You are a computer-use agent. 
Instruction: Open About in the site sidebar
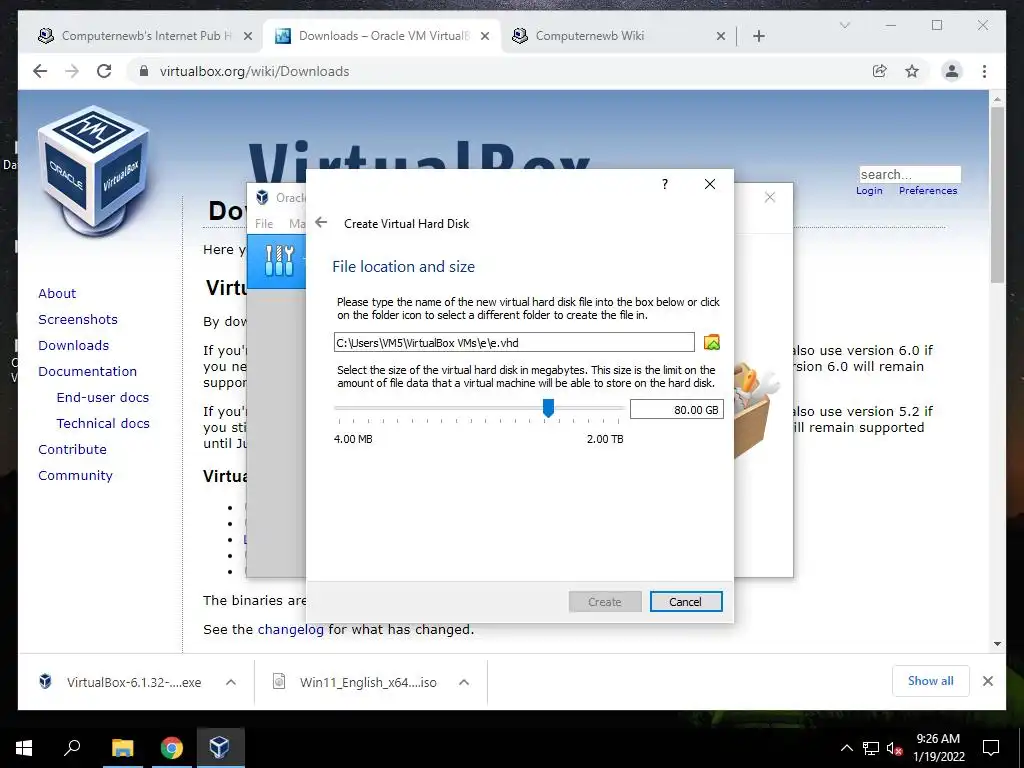tap(57, 293)
